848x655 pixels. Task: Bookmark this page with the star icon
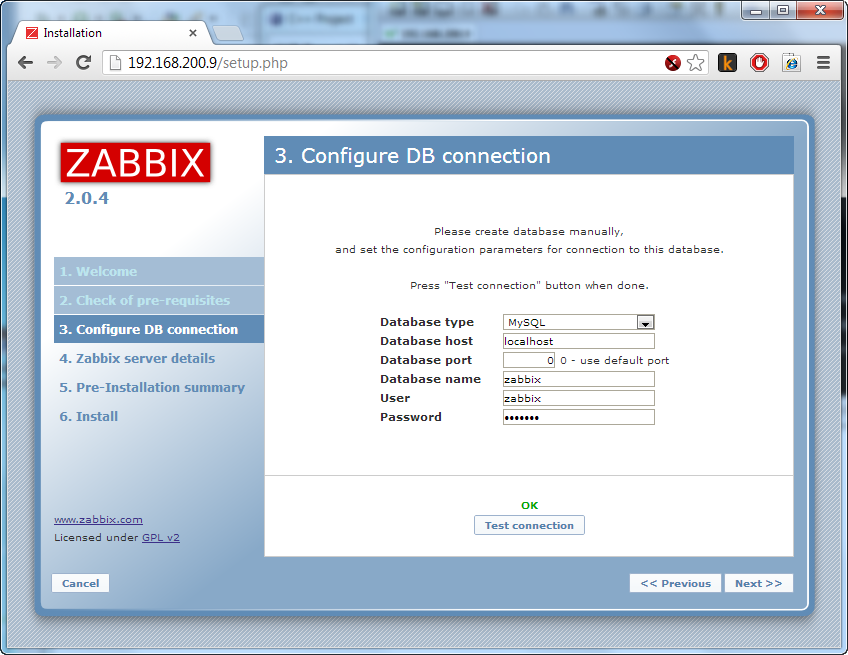pyautogui.click(x=695, y=63)
